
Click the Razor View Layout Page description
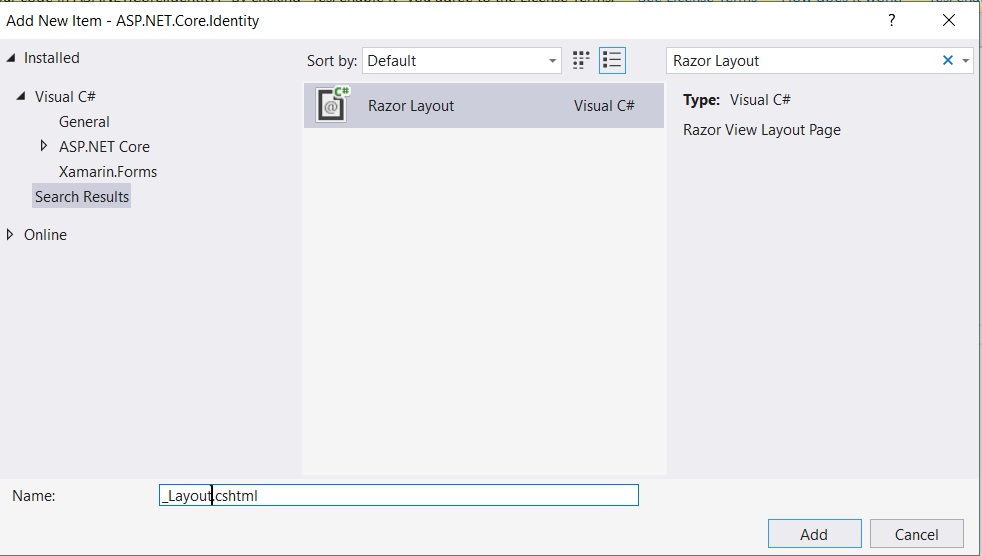coord(762,130)
